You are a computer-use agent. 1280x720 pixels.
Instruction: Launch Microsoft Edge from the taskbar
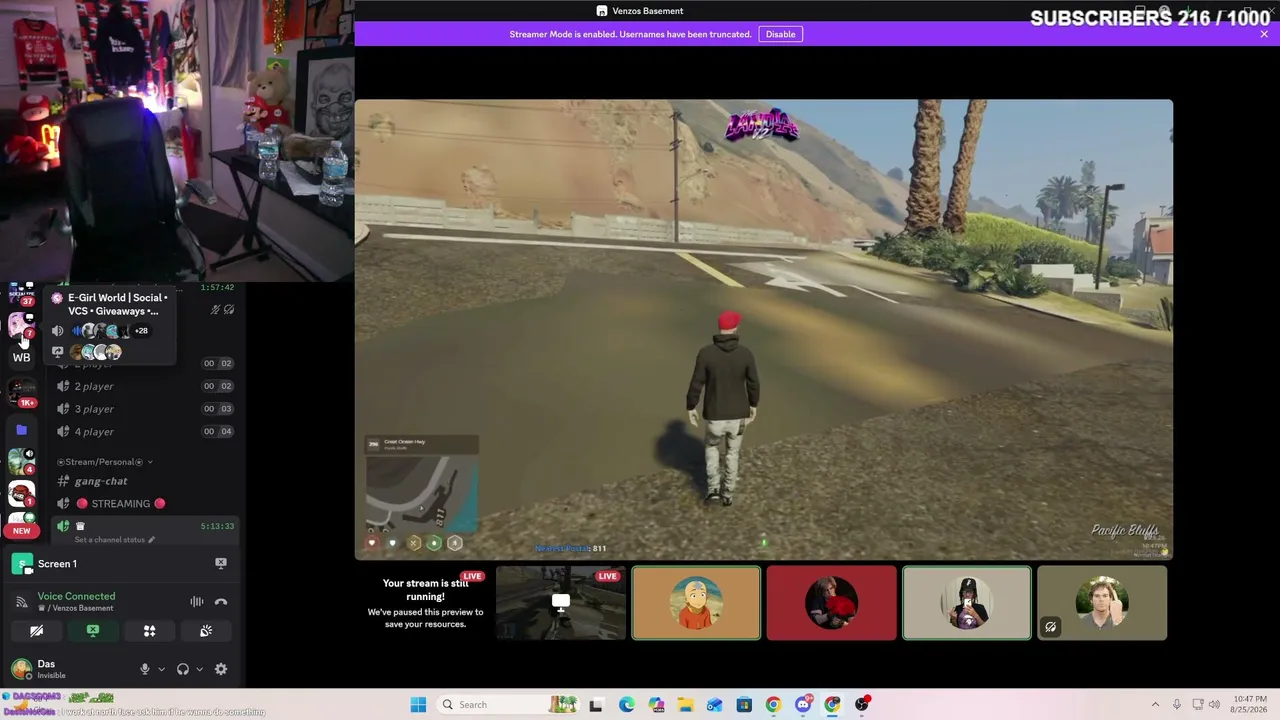(626, 705)
